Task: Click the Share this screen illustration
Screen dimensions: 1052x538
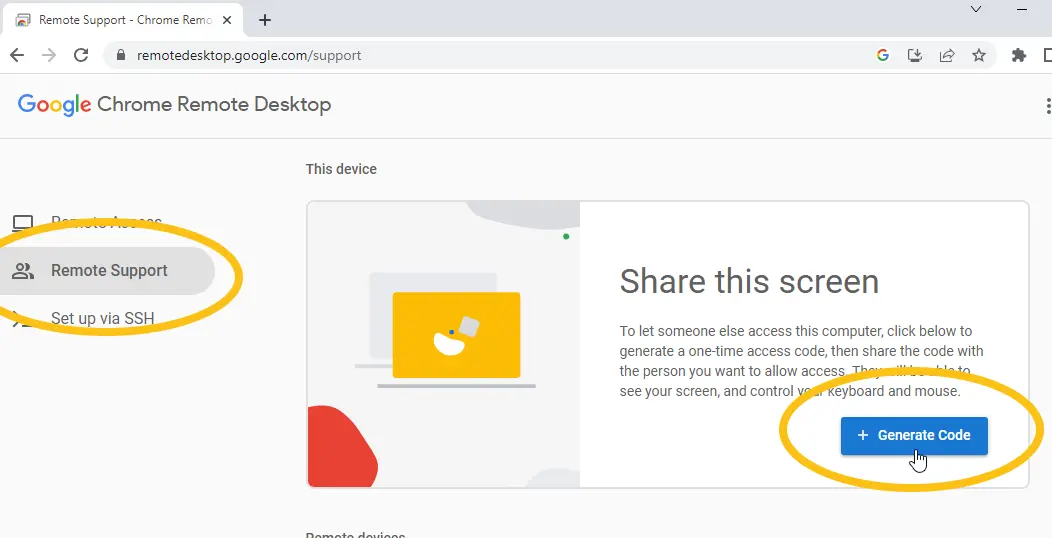Action: click(x=443, y=344)
